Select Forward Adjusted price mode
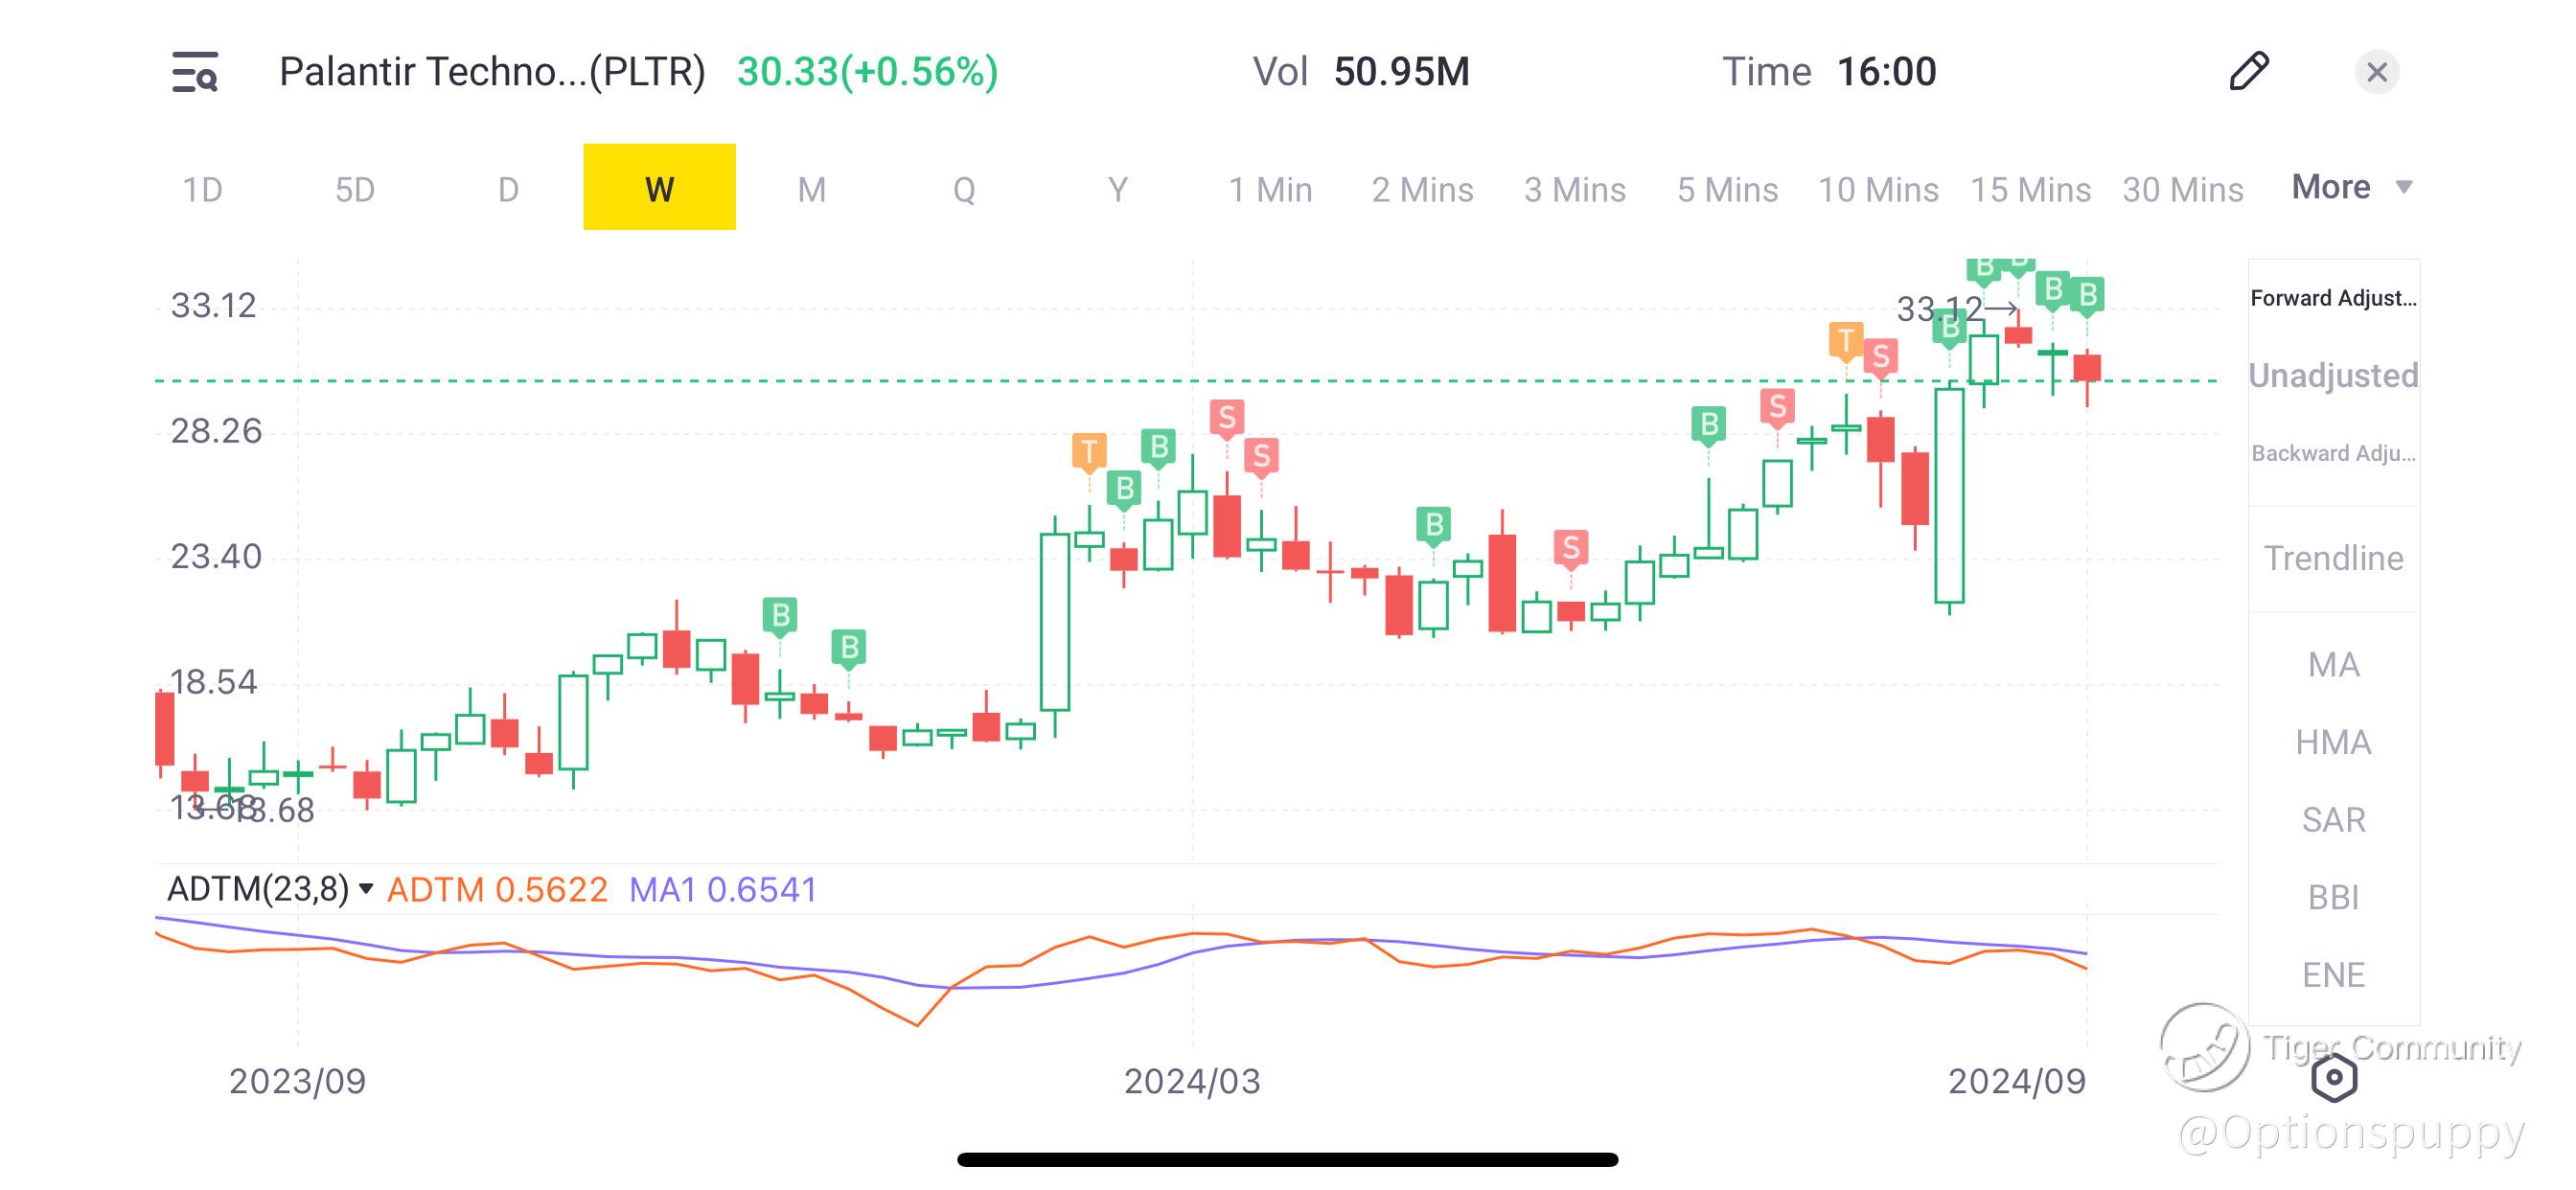 point(2333,298)
